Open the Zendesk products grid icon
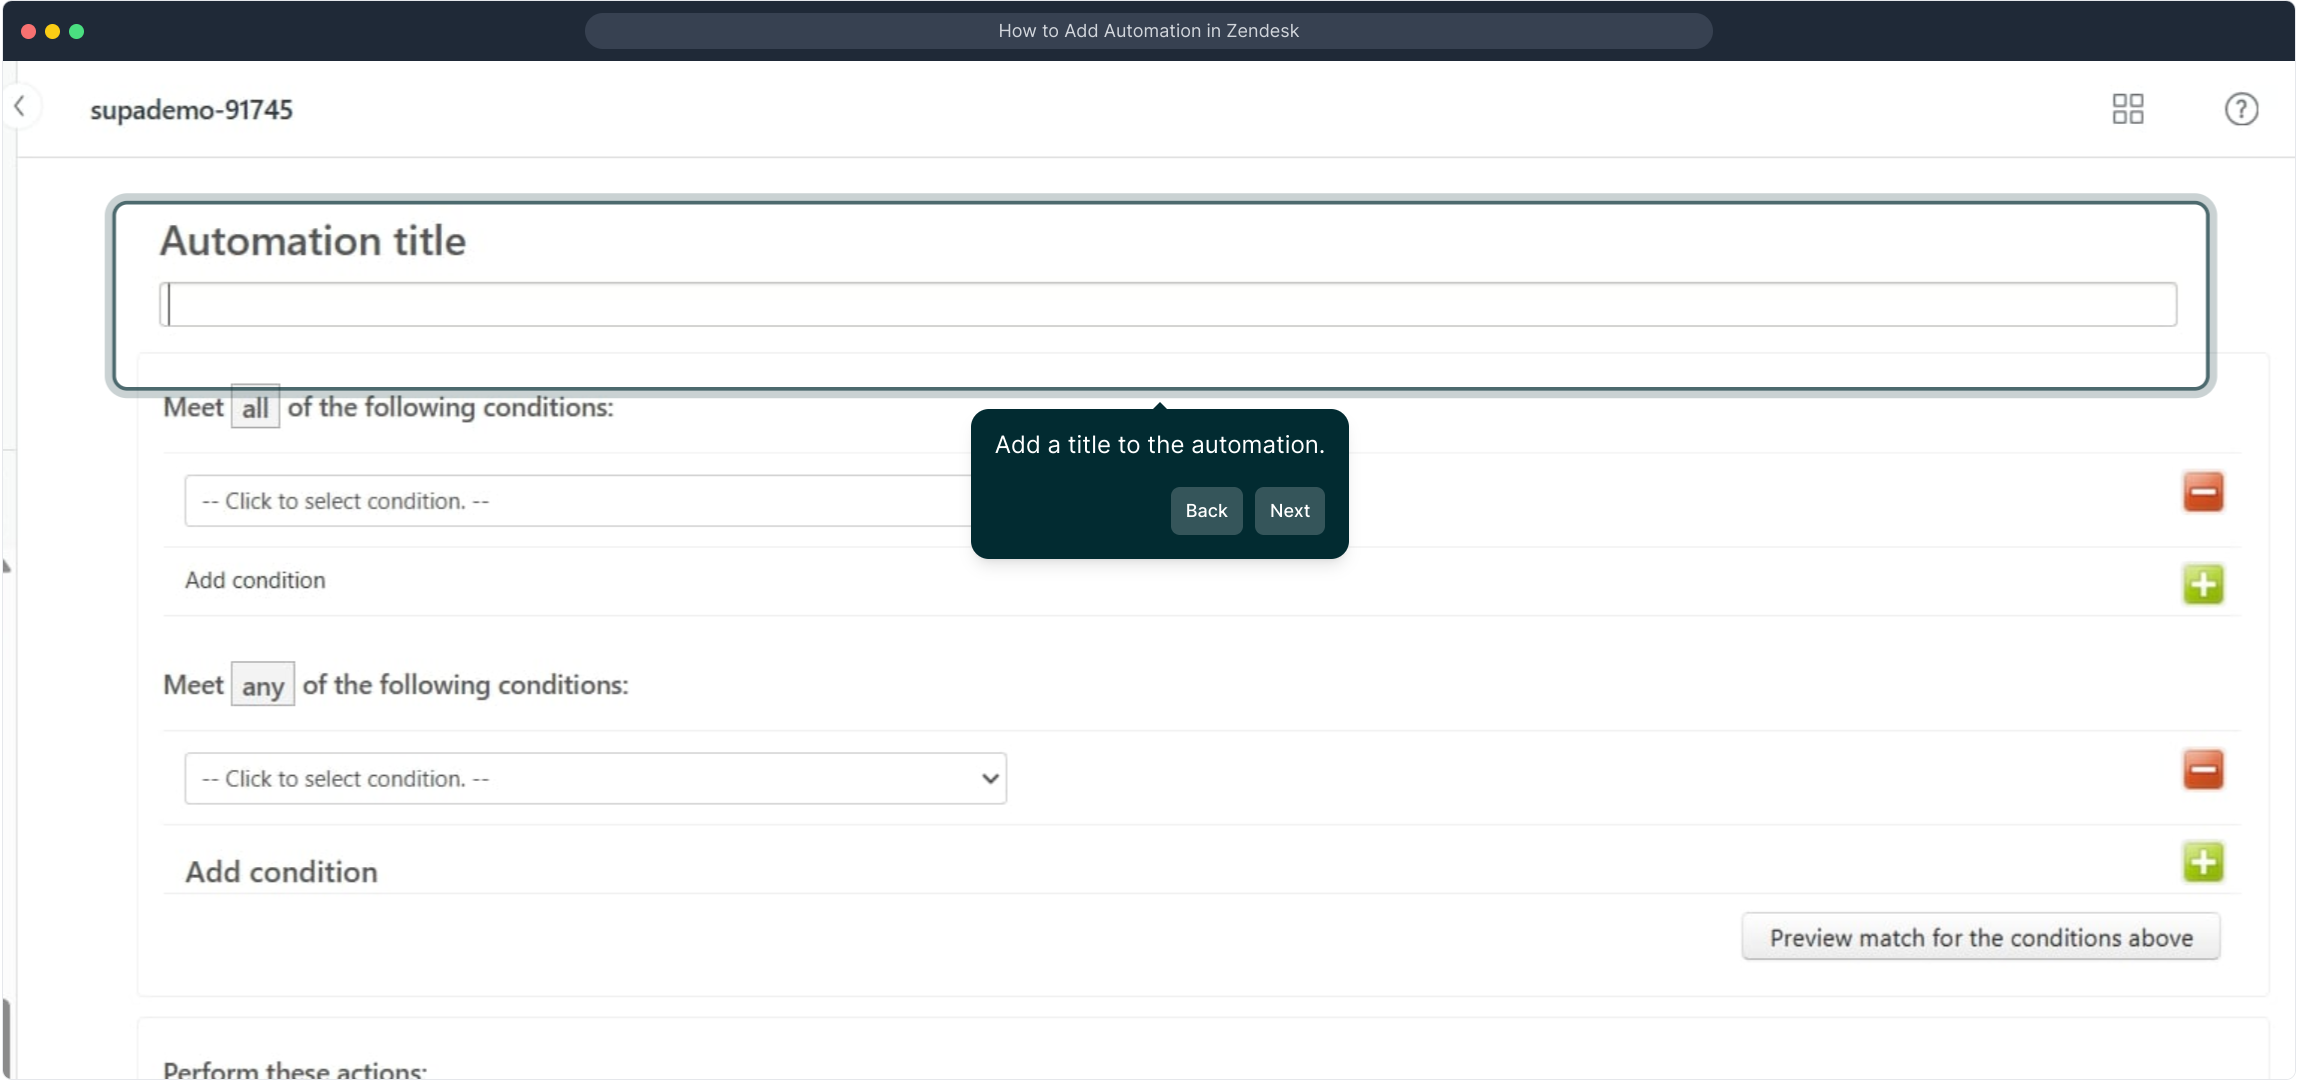 click(2127, 108)
